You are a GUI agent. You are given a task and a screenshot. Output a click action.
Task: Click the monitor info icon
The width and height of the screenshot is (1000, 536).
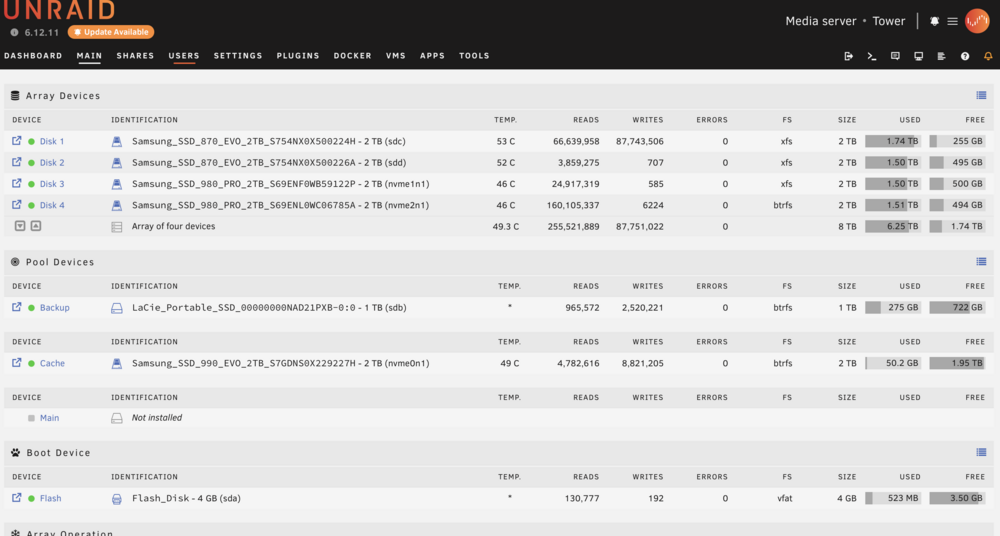pos(918,56)
